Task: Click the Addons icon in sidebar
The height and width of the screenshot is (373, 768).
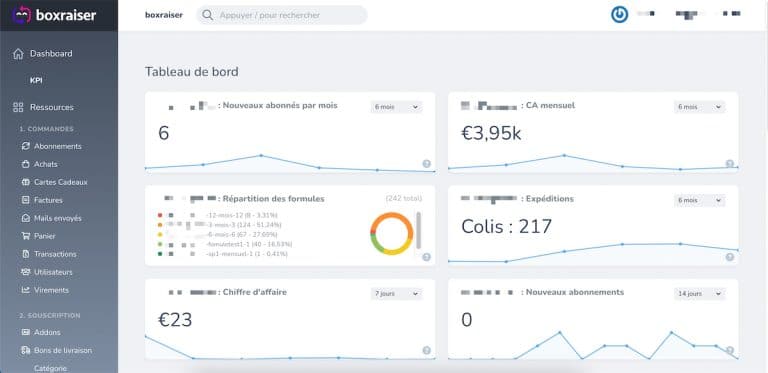Action: [x=26, y=332]
